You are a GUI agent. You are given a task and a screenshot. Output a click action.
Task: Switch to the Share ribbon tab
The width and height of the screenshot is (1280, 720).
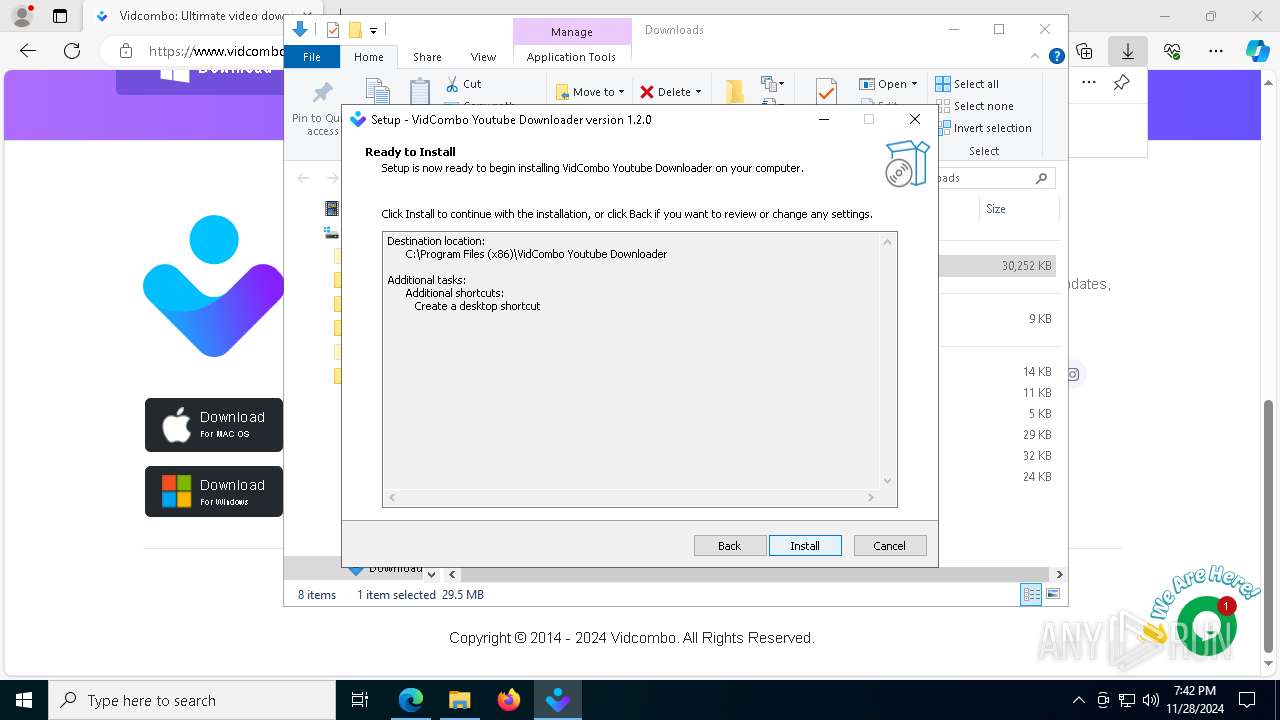pos(427,57)
